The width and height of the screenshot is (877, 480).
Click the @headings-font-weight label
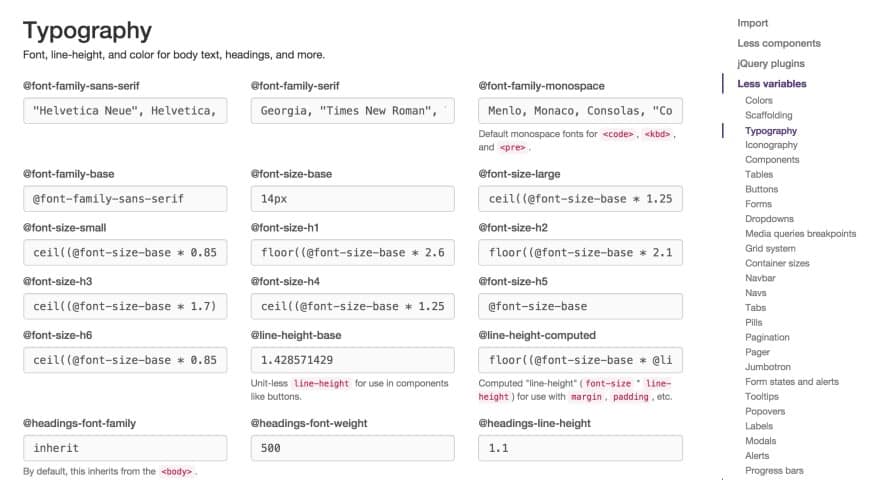tap(309, 423)
